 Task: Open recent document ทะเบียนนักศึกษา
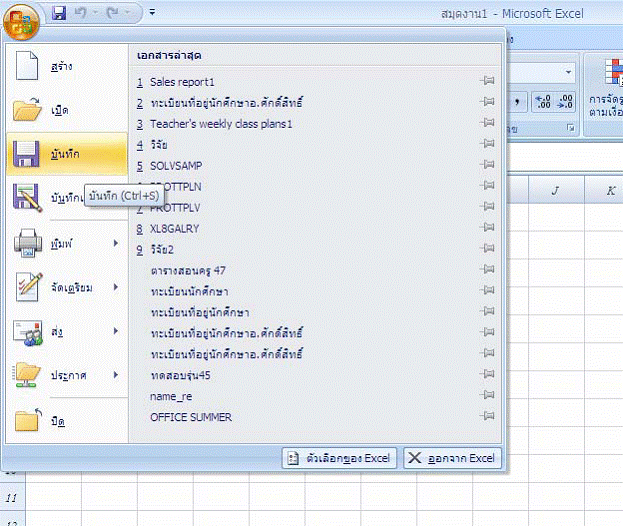(x=315, y=292)
